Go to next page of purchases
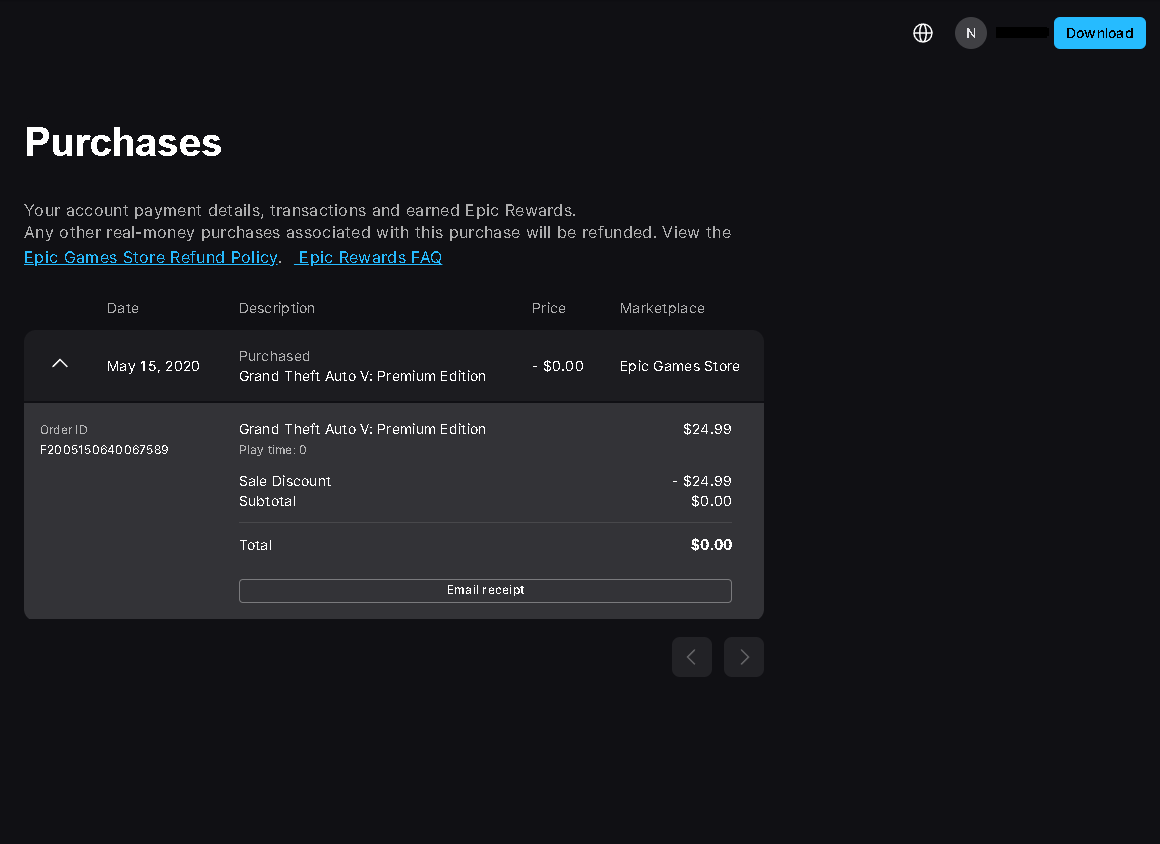Screen dimensions: 1160x844 (x=743, y=657)
